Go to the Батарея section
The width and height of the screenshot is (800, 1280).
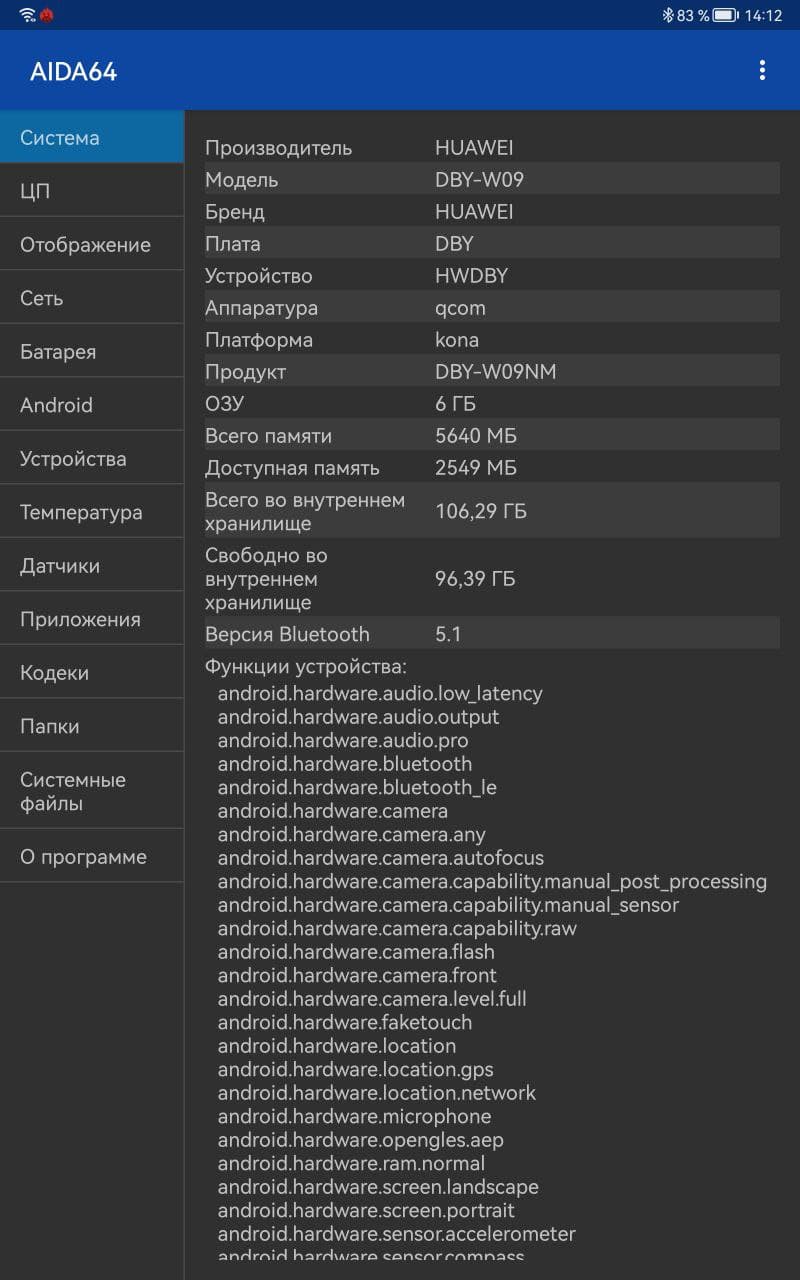point(92,352)
